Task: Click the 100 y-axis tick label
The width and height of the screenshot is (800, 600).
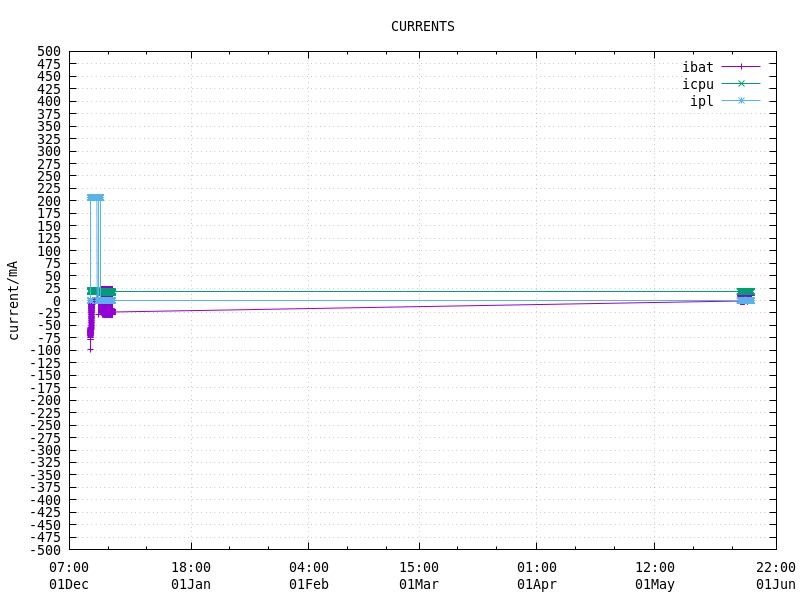Action: pos(49,251)
